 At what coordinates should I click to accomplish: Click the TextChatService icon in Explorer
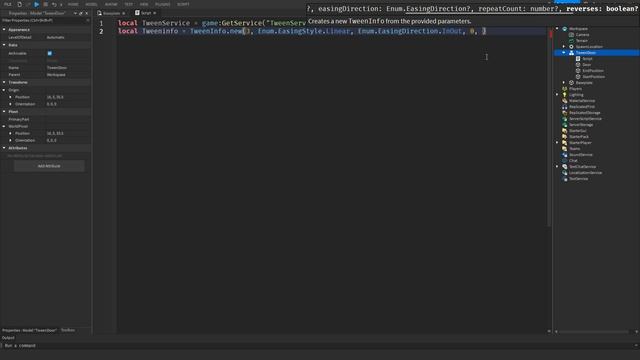coord(565,167)
